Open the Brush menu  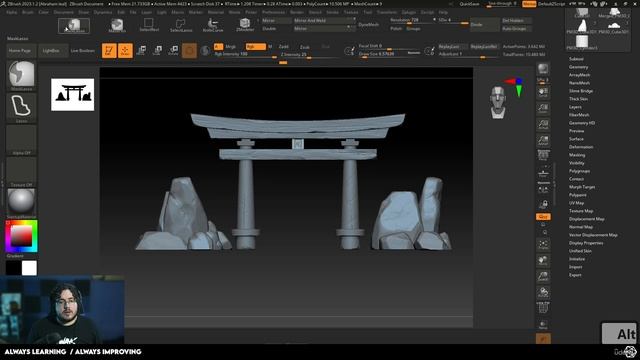point(28,12)
